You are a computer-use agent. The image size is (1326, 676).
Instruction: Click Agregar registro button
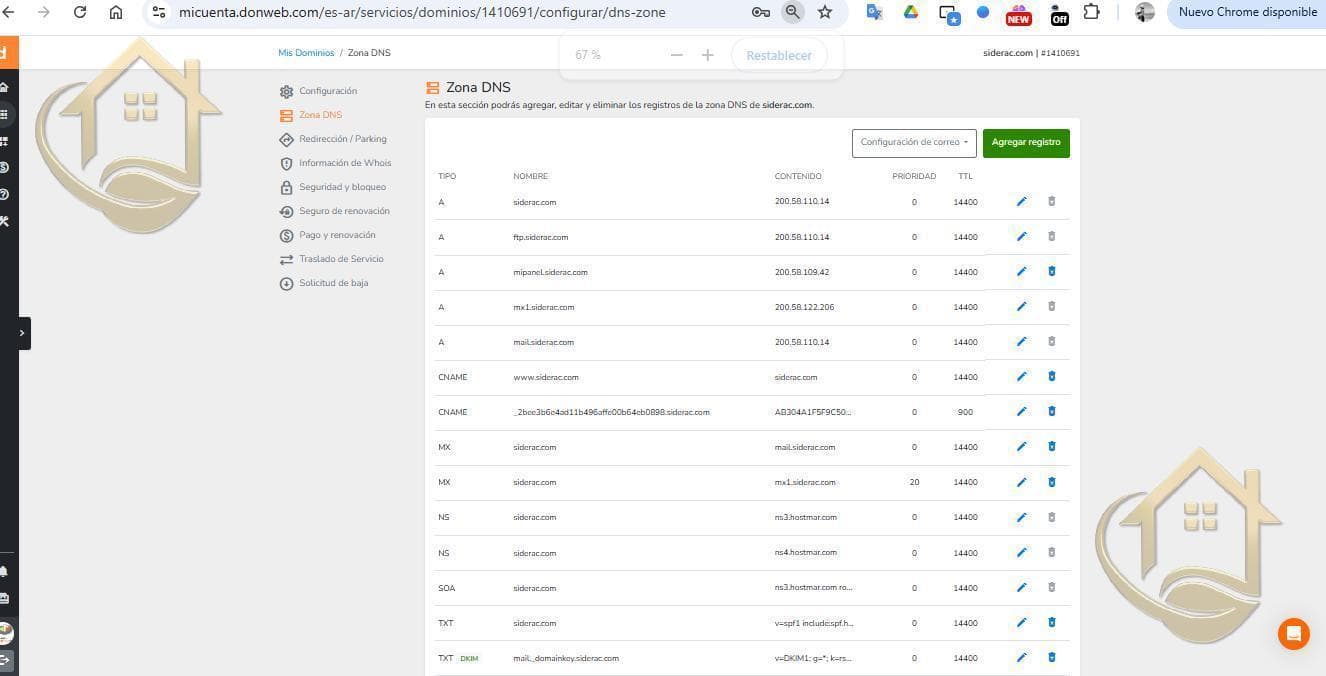1026,143
